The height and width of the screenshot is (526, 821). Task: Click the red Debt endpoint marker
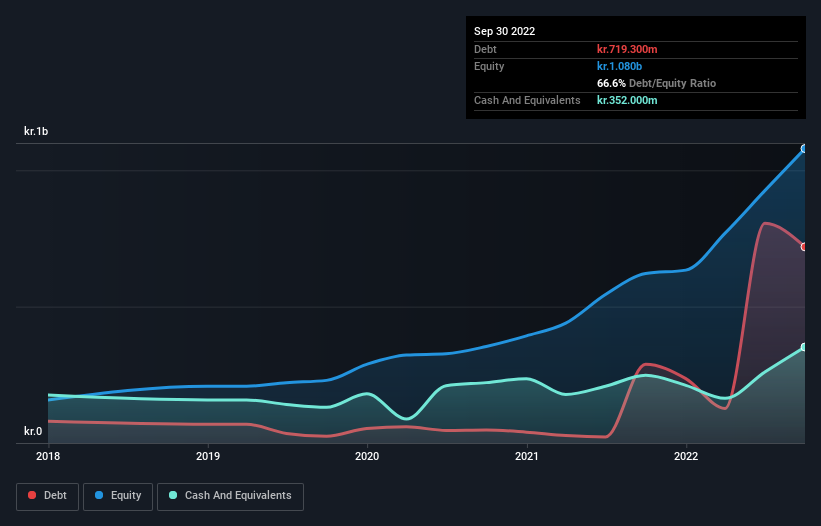(x=804, y=247)
